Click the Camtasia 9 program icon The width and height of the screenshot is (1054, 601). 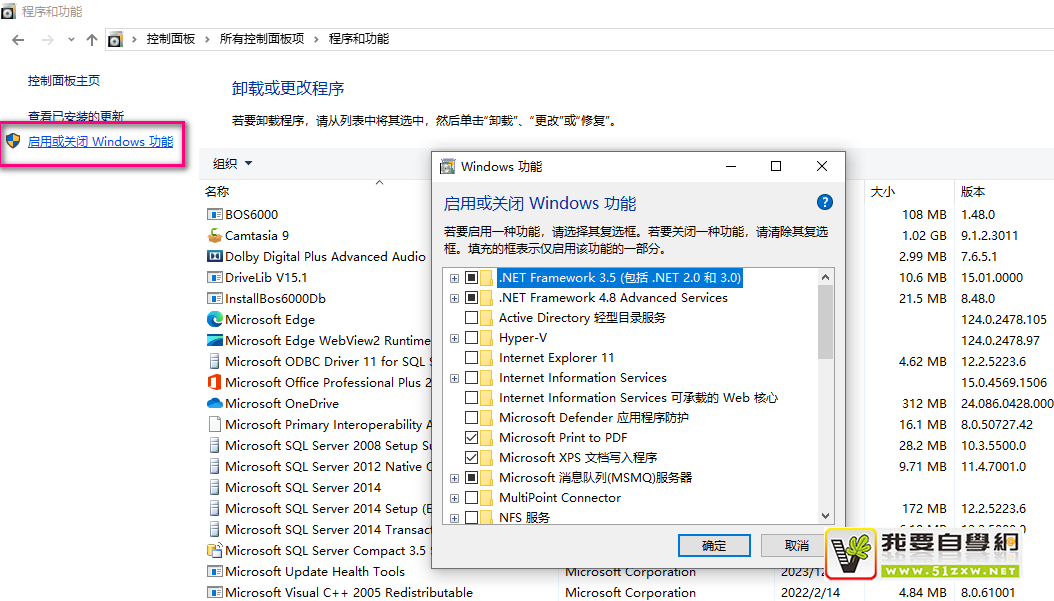point(214,235)
